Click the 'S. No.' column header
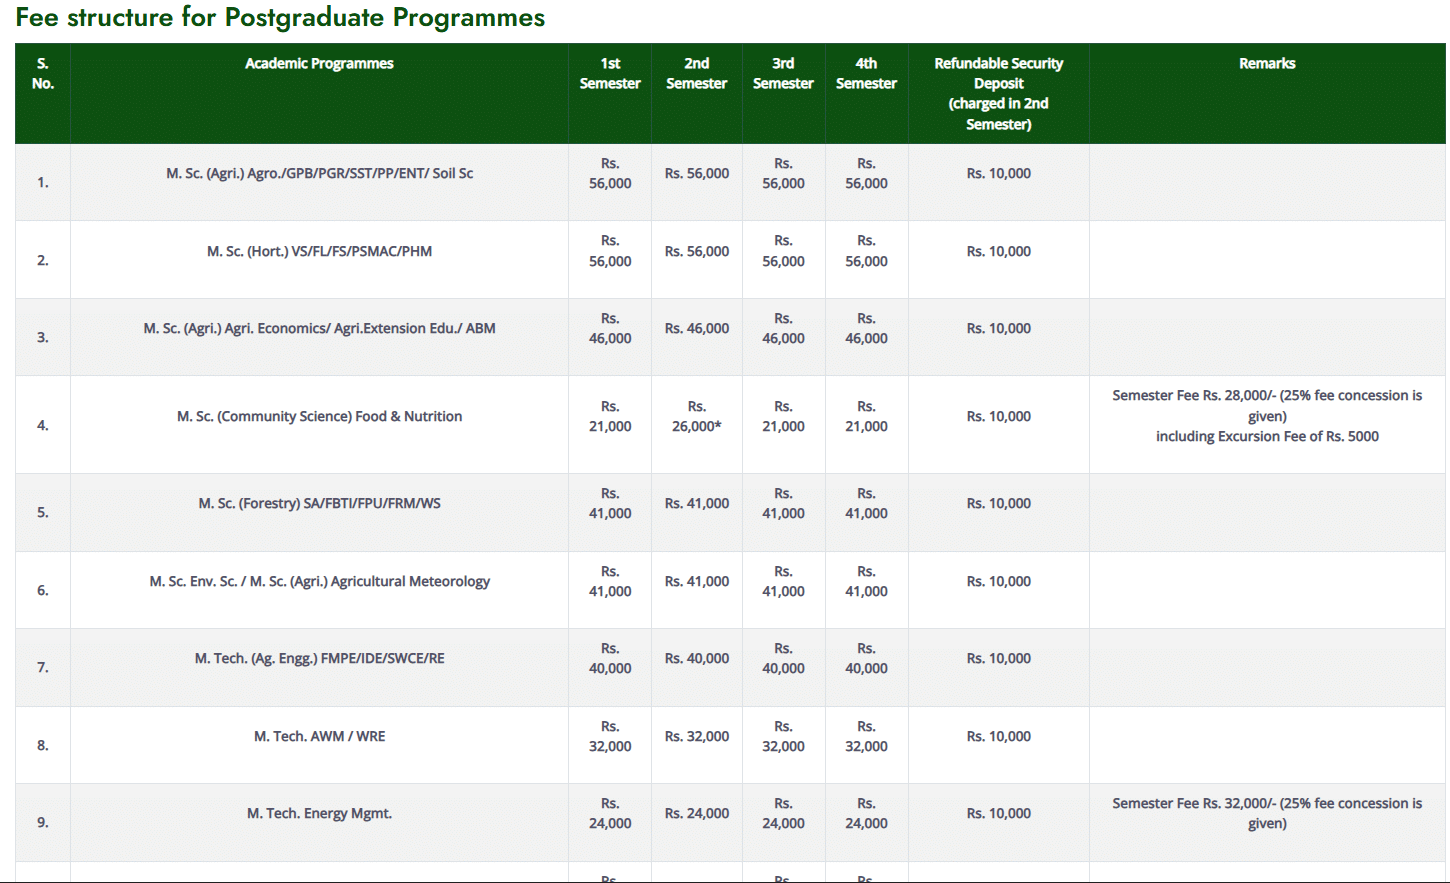Viewport: 1450px width, 883px height. click(x=43, y=74)
